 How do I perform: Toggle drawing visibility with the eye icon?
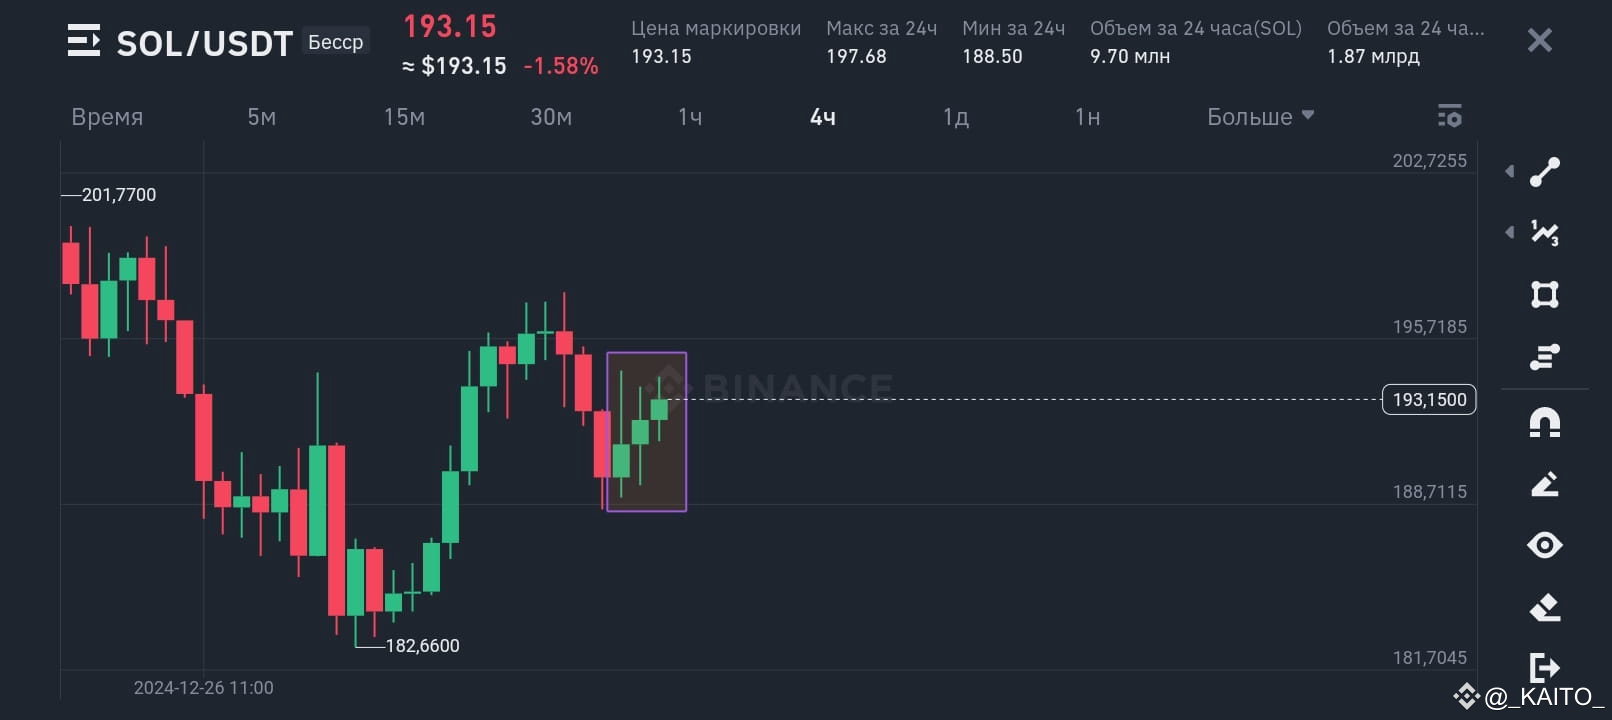click(x=1545, y=545)
